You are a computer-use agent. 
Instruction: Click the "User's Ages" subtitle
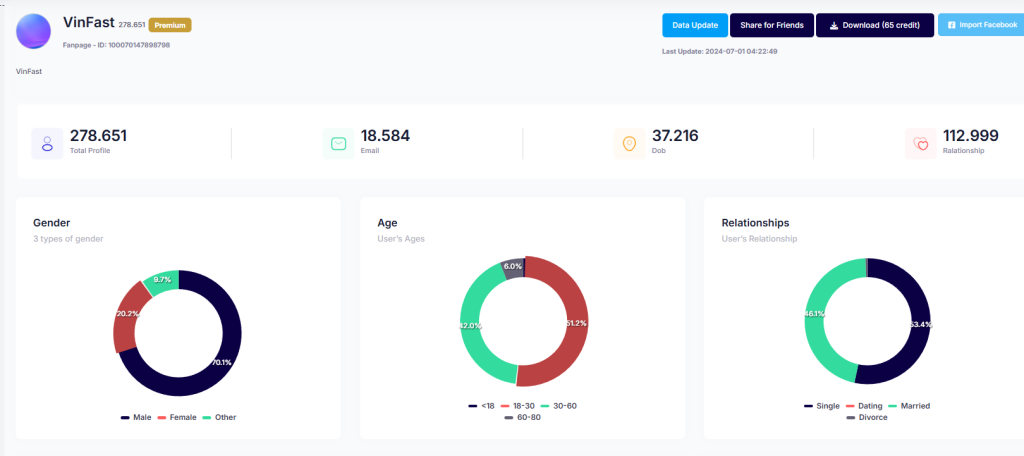coord(401,239)
